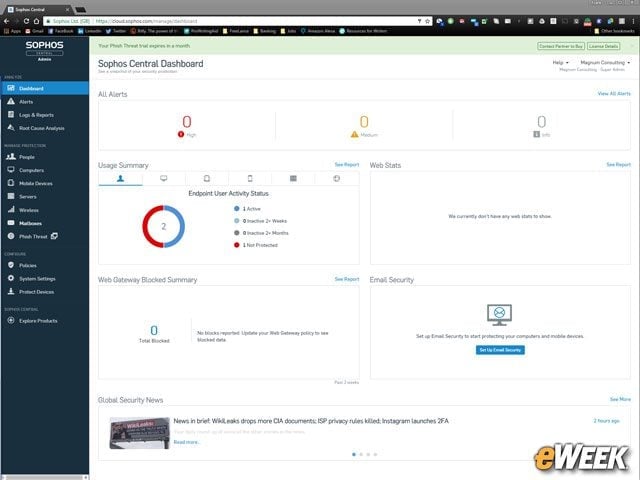Click See Report for Web Gateway Blocked Summary

tap(347, 279)
